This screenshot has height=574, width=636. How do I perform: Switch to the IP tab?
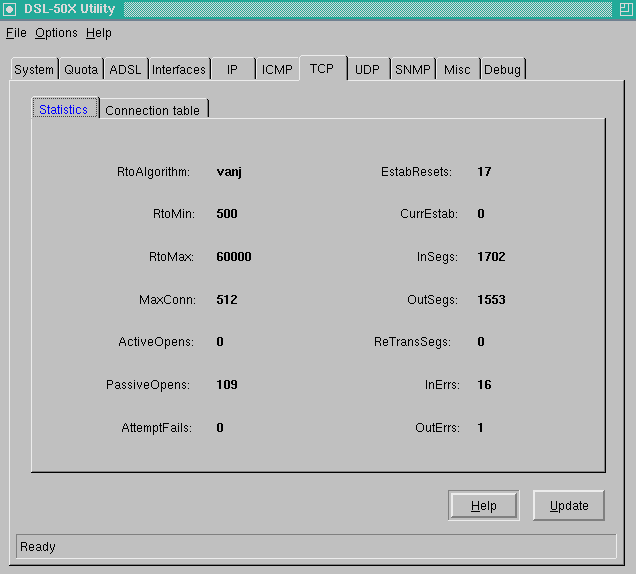tap(232, 69)
